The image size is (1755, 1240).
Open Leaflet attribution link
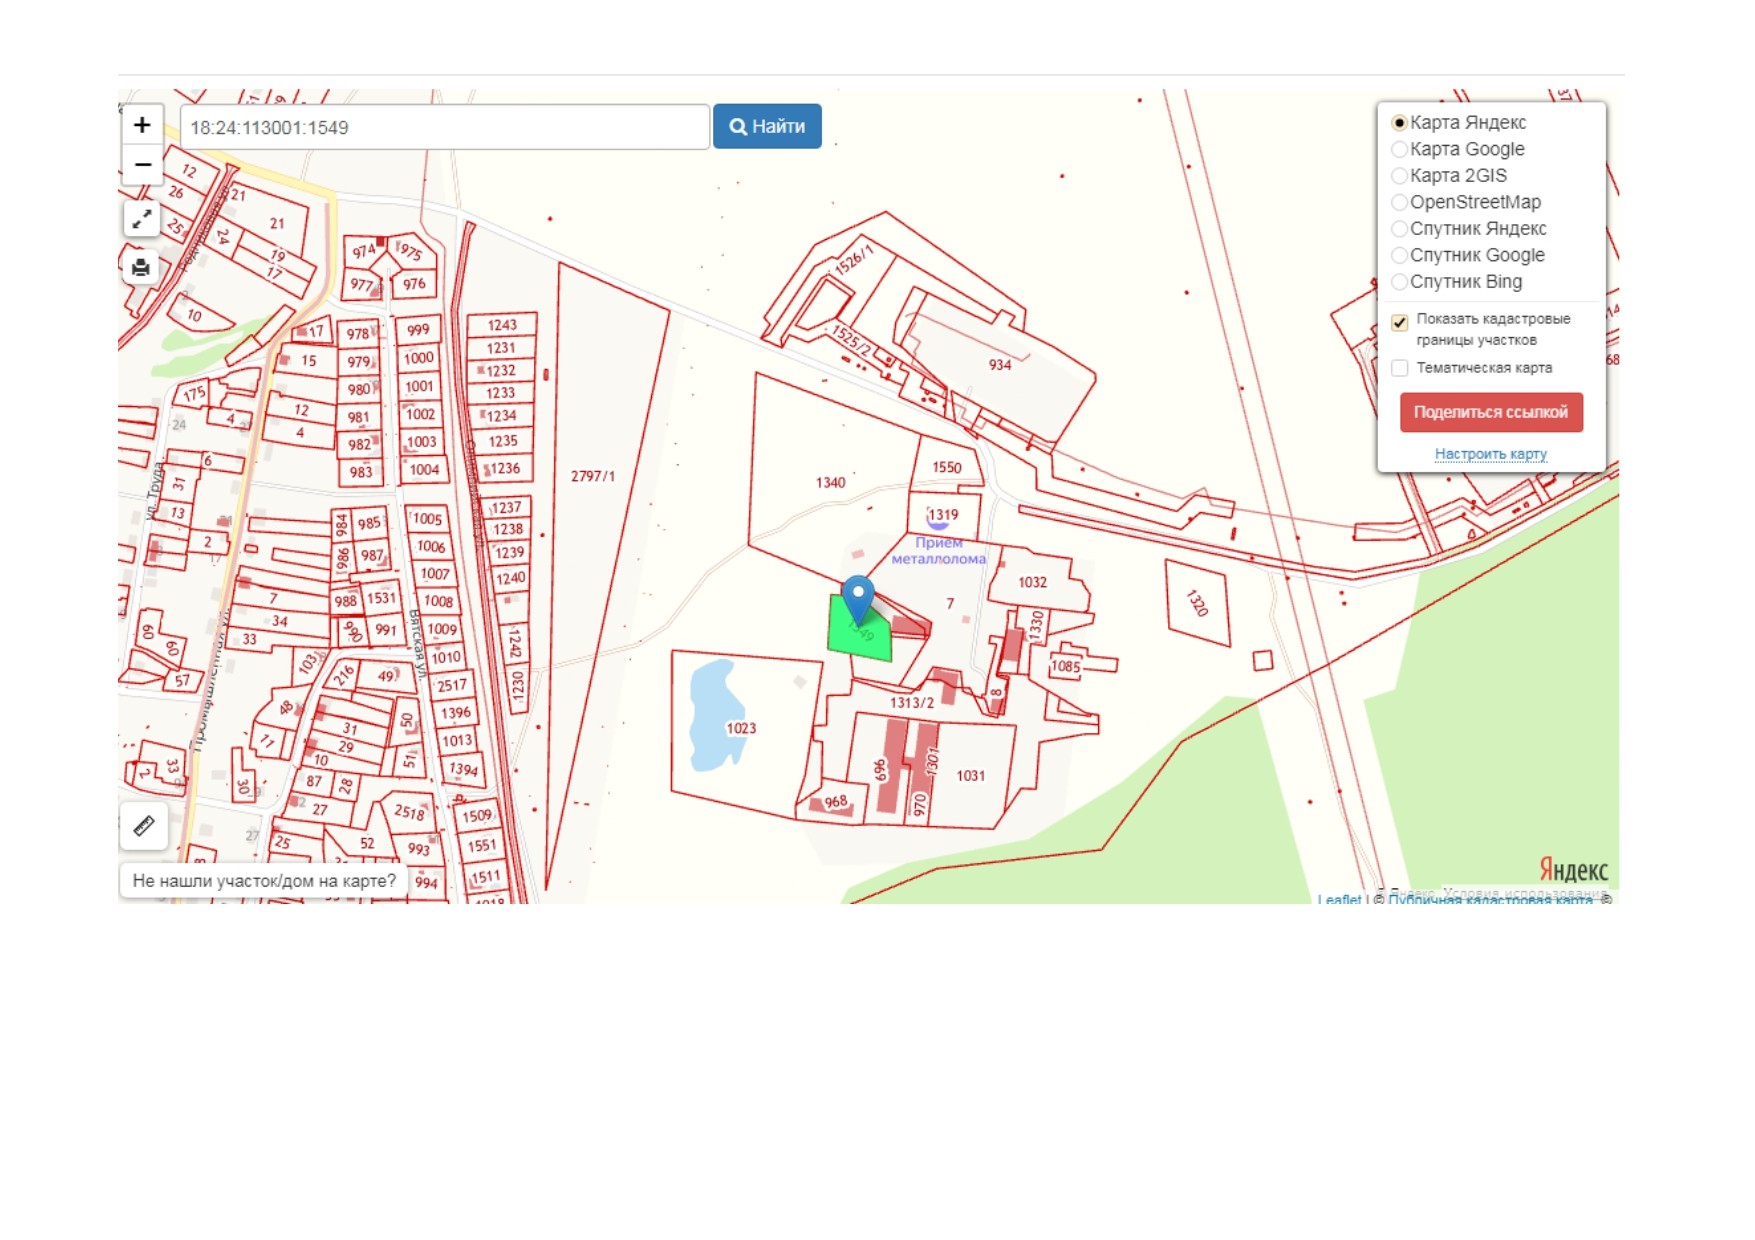coord(1339,899)
